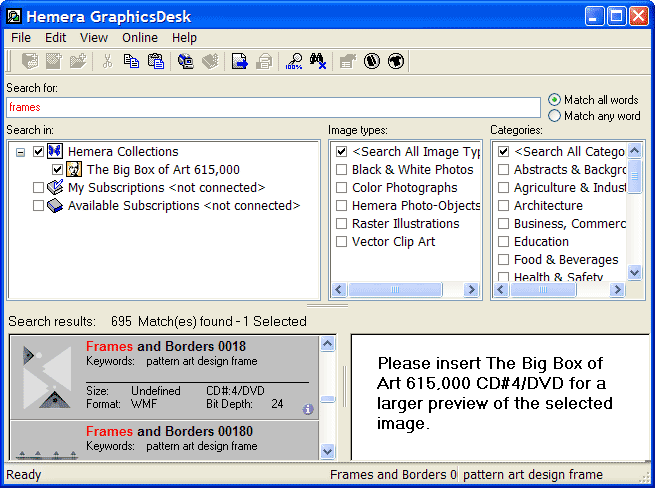Click Categories list scroll down arrow
Viewport: 655px width, 488px height.
(635, 272)
